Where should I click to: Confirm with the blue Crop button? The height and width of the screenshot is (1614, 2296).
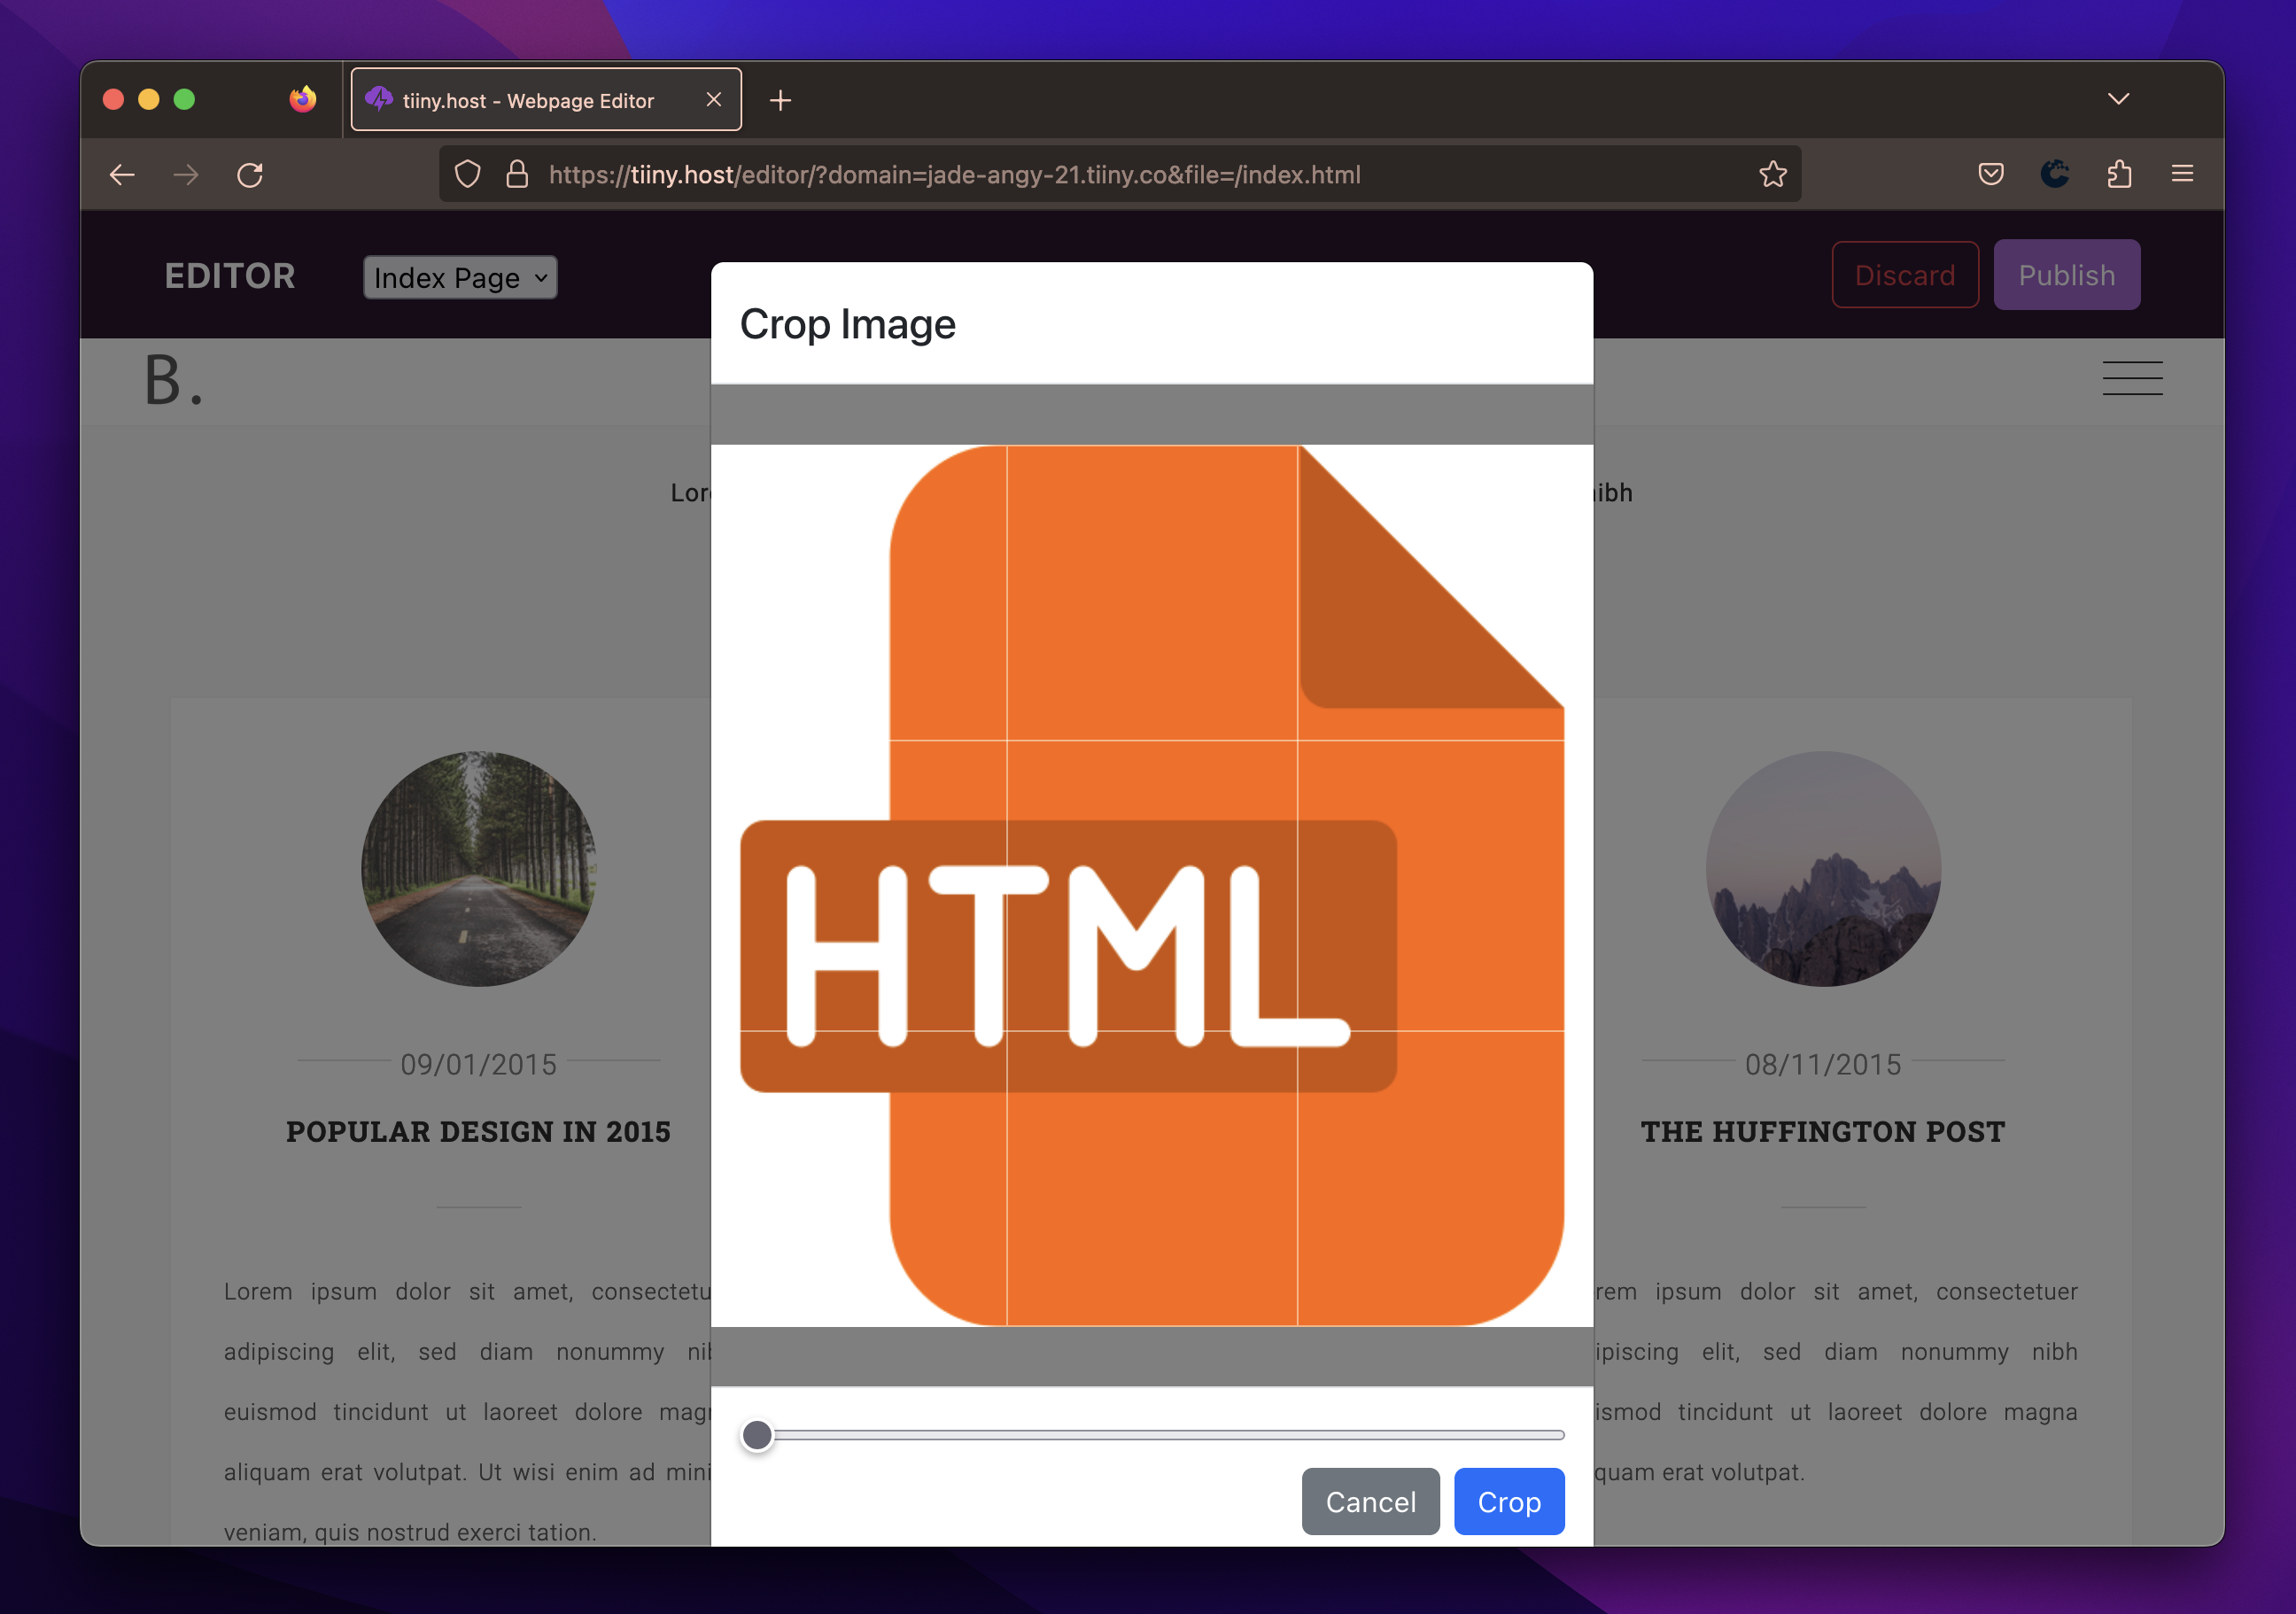pos(1508,1501)
